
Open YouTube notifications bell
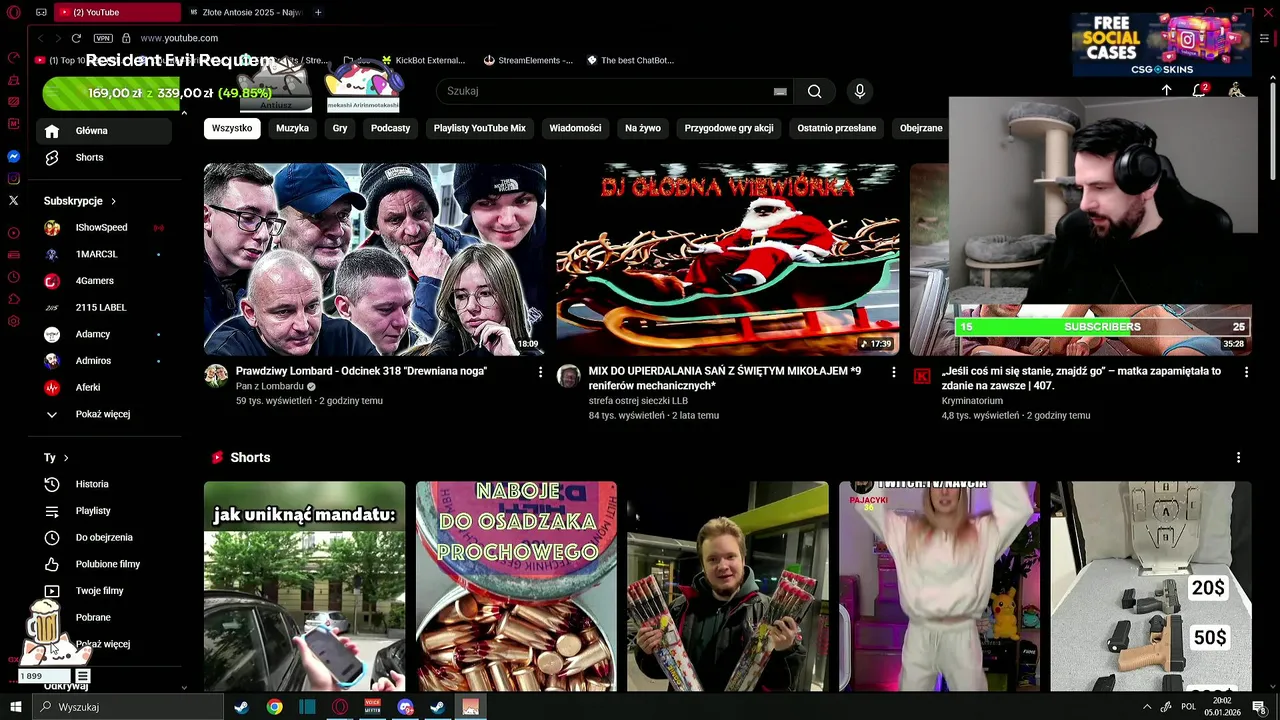point(1199,90)
